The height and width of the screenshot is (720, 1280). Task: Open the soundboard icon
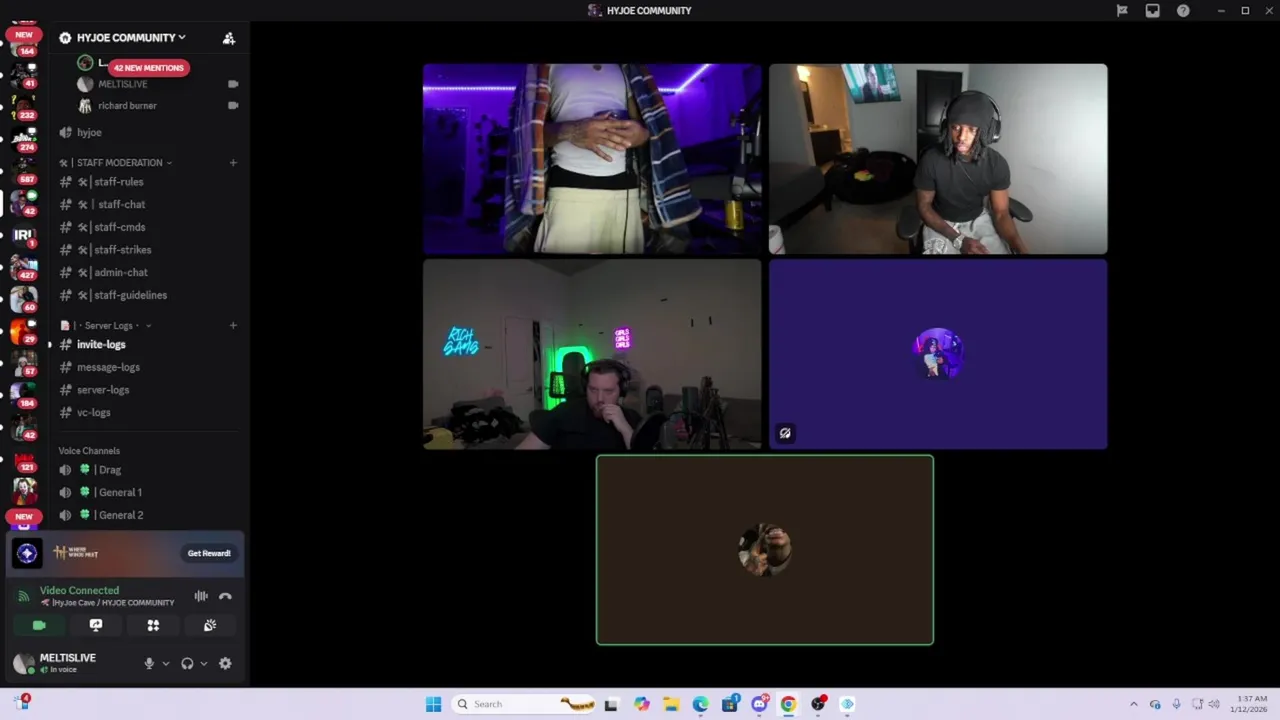(210, 625)
